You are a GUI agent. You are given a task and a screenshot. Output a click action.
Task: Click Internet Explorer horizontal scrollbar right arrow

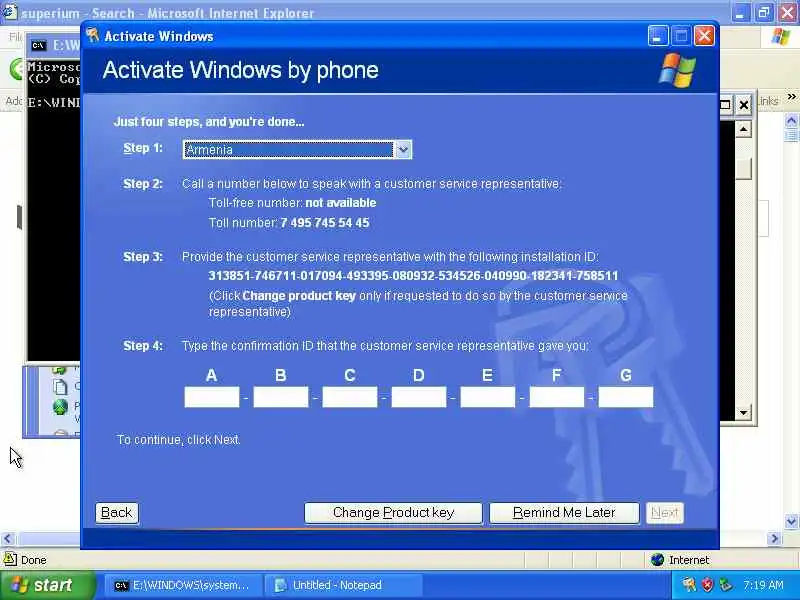(774, 538)
